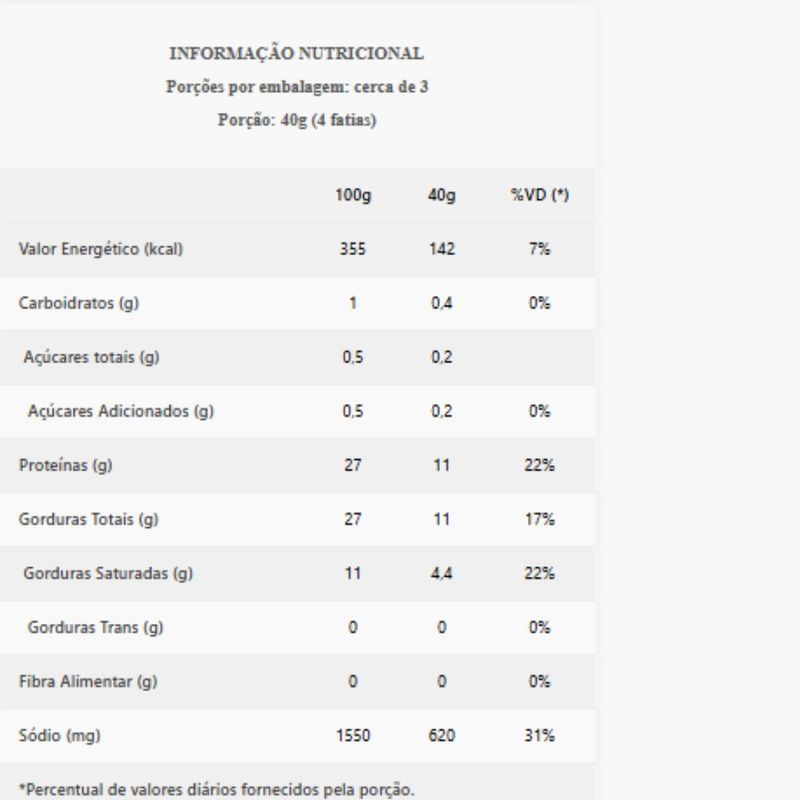Select the Gorduras Totais (g) label
The height and width of the screenshot is (800, 800).
(x=90, y=520)
